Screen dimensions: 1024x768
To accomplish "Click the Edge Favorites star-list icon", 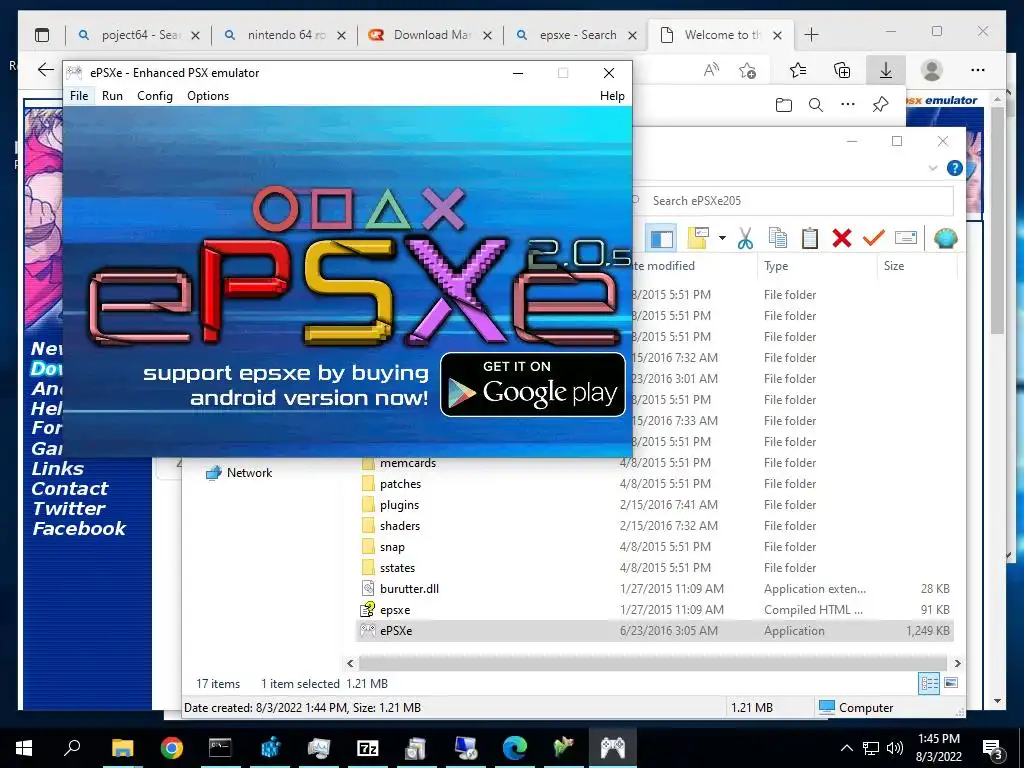I will [x=797, y=70].
